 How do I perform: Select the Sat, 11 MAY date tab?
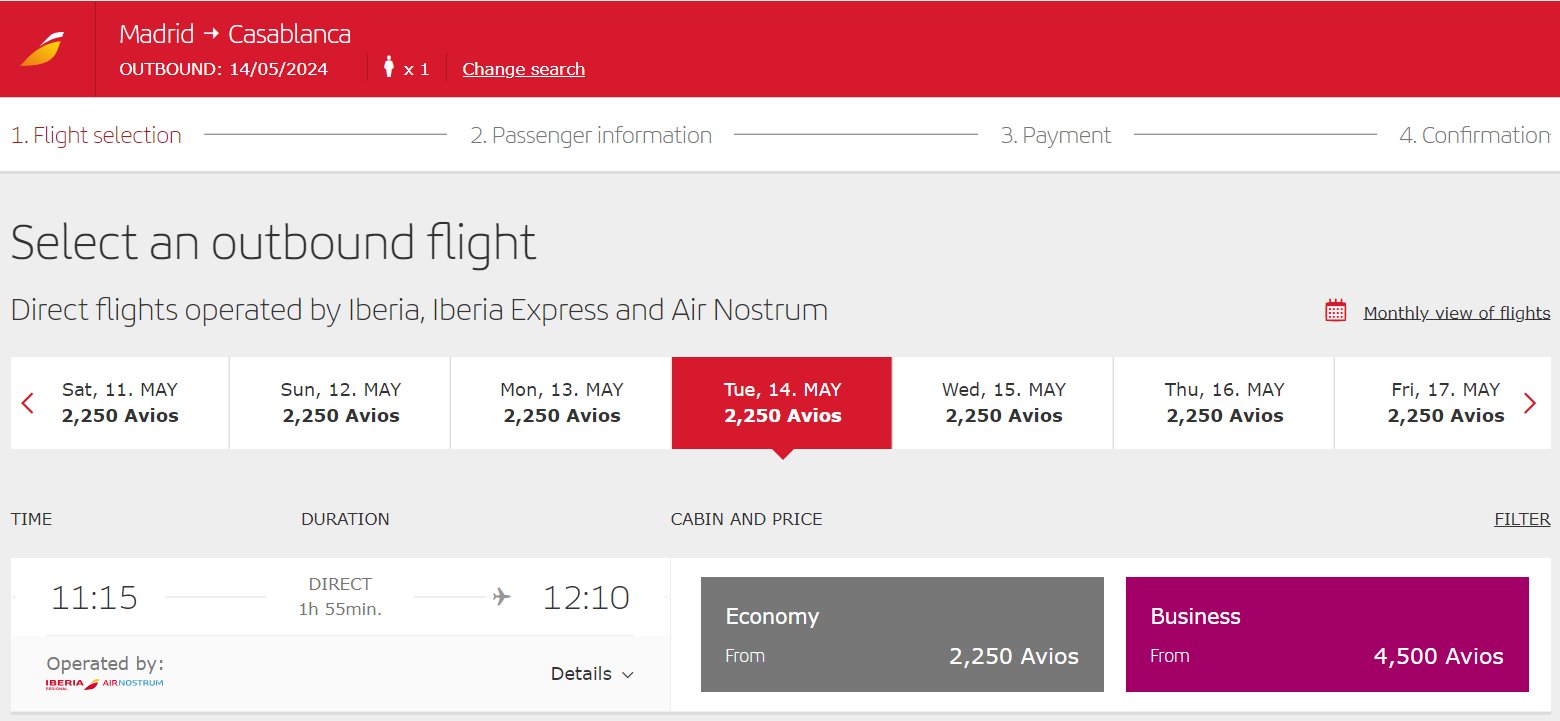coord(120,403)
